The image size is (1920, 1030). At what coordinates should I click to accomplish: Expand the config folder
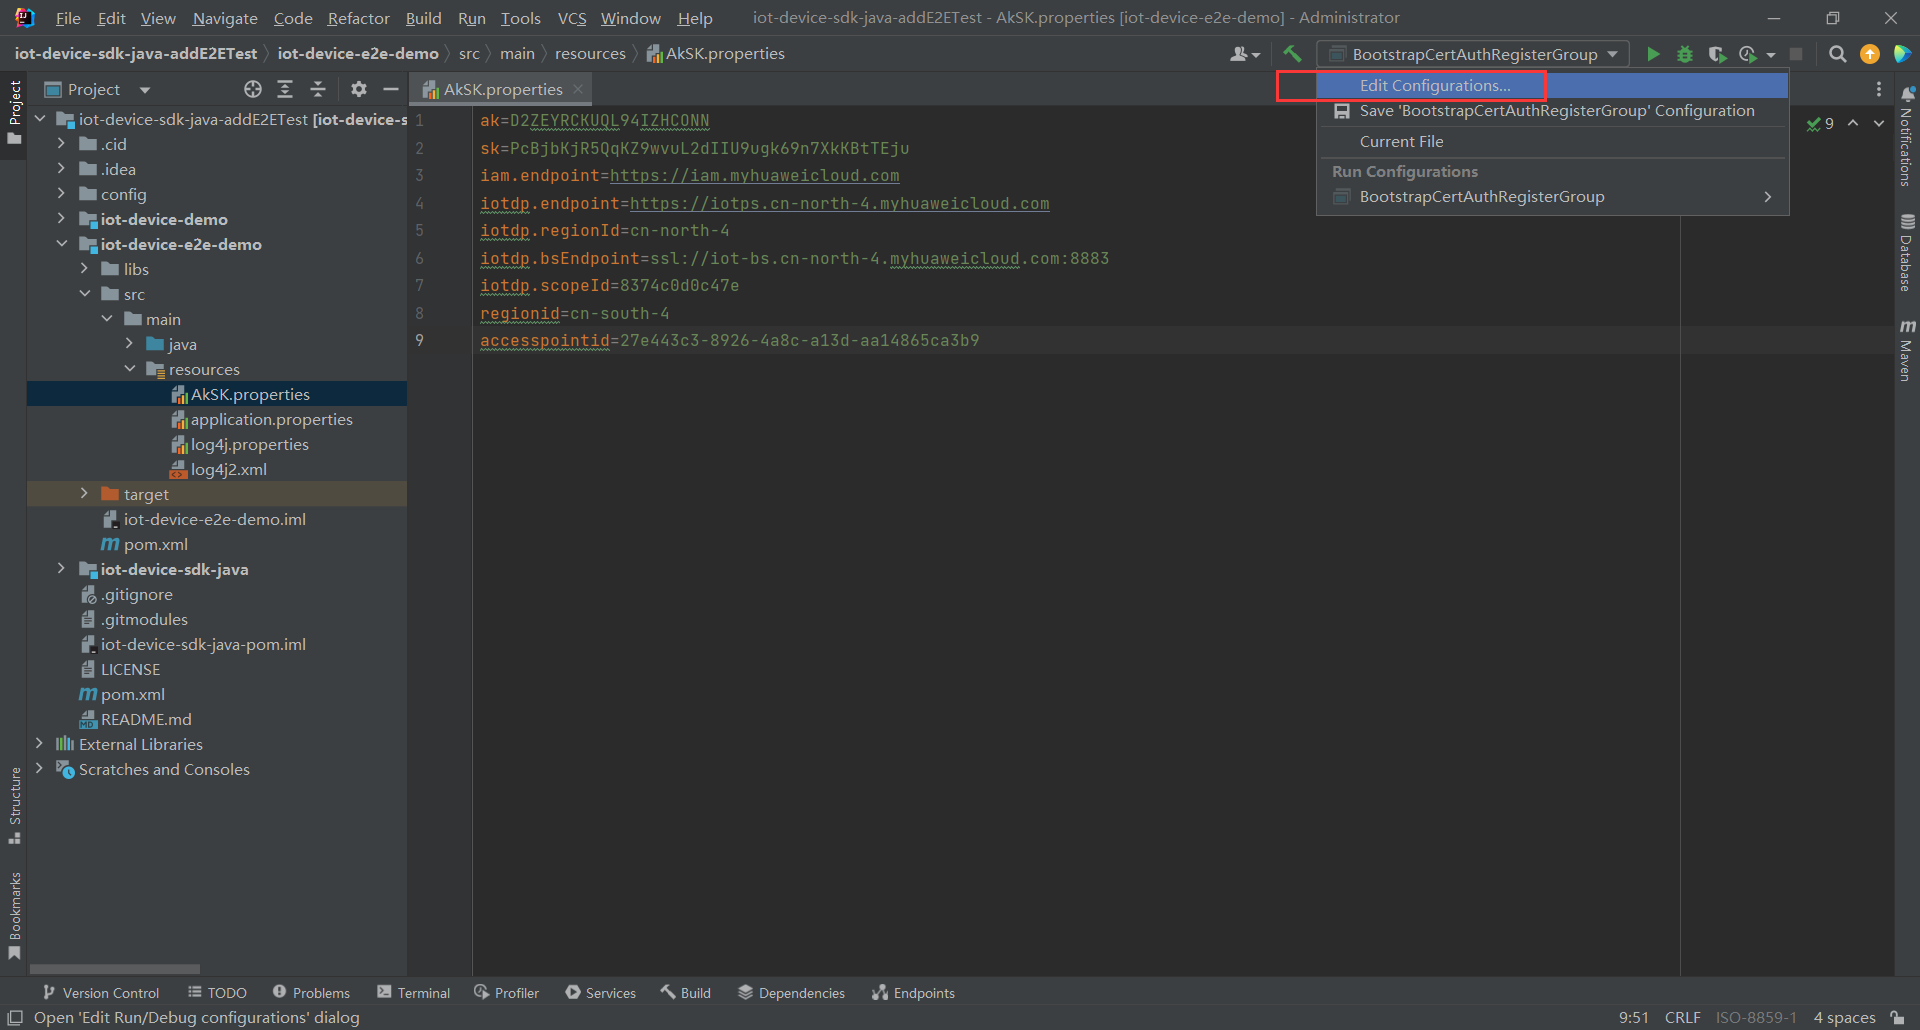coord(61,194)
